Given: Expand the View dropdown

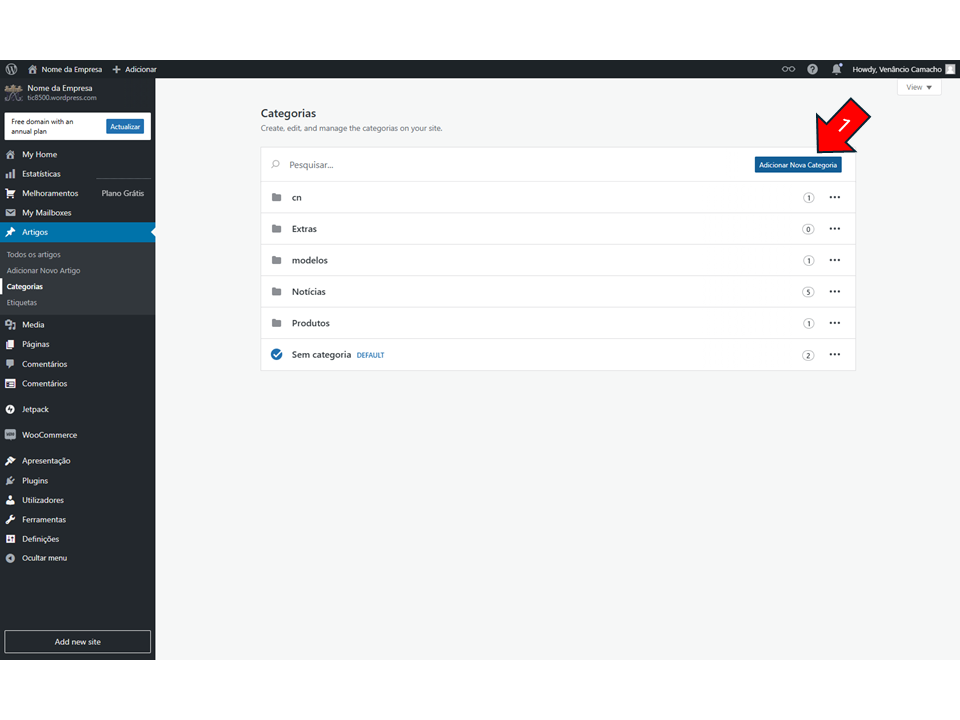Looking at the screenshot, I should click(x=918, y=88).
